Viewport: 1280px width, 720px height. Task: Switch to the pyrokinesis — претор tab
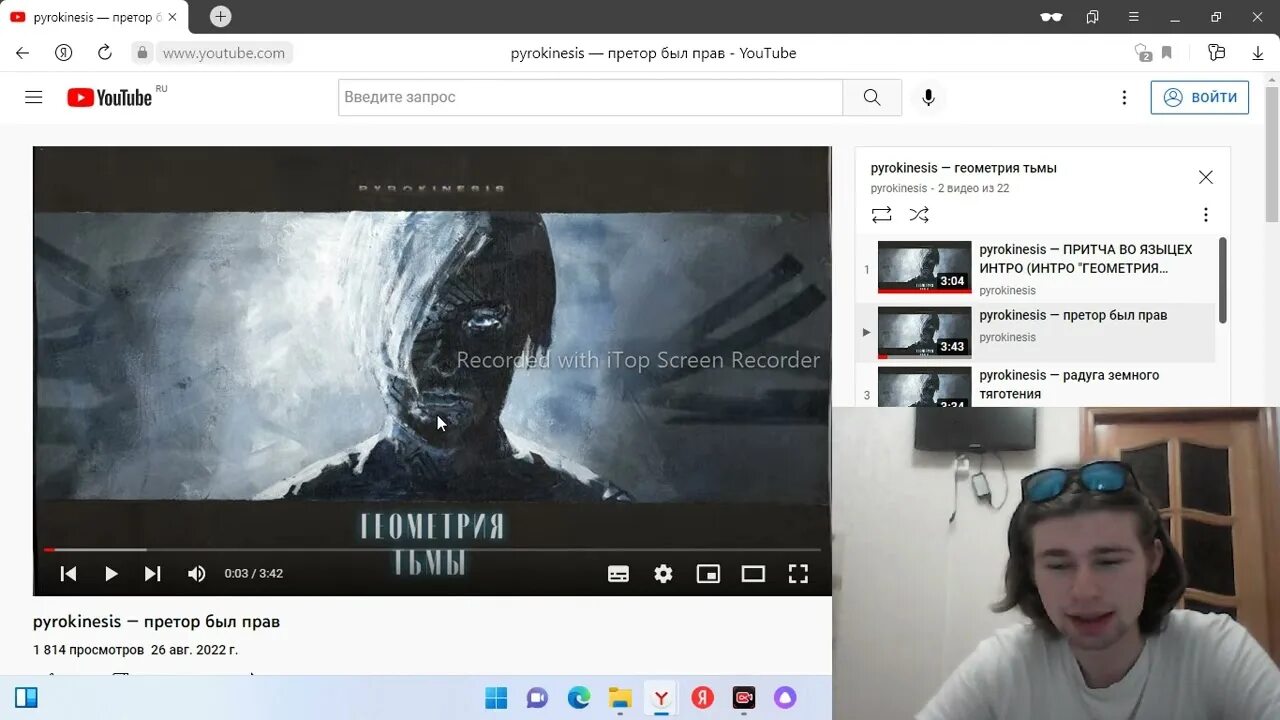[x=95, y=17]
